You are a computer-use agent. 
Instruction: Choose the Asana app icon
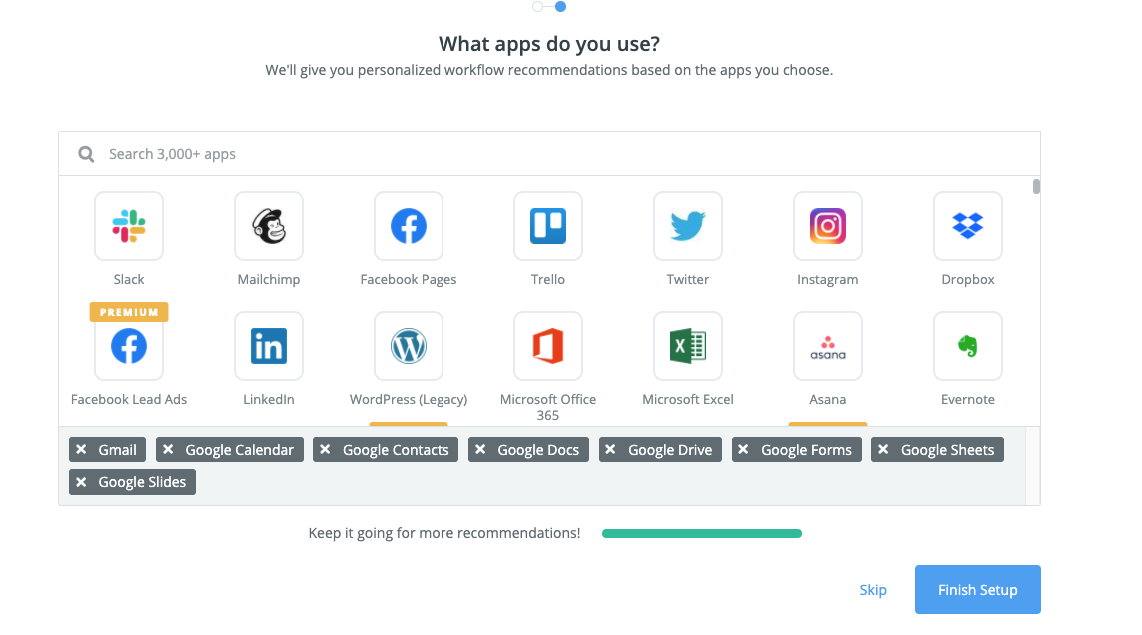coord(827,346)
